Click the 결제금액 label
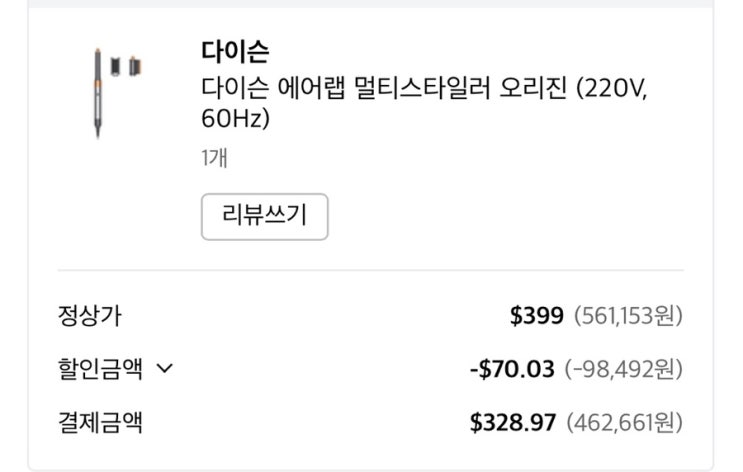The image size is (743, 472). [x=100, y=422]
